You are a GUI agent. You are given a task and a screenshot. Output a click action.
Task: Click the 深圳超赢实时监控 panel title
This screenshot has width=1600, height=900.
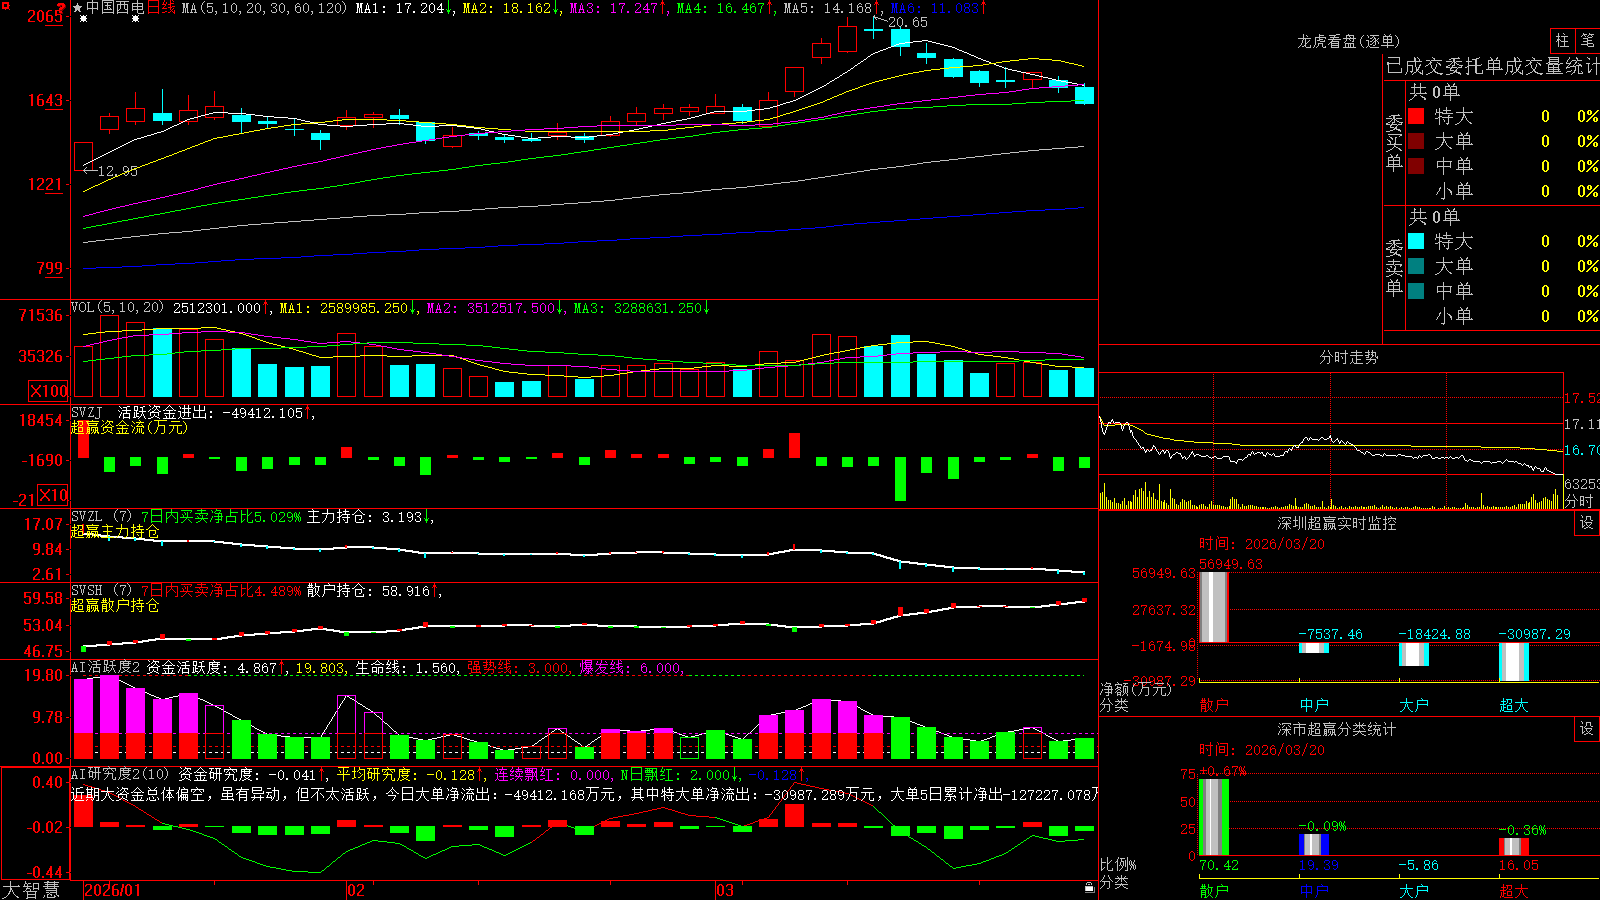click(1337, 523)
